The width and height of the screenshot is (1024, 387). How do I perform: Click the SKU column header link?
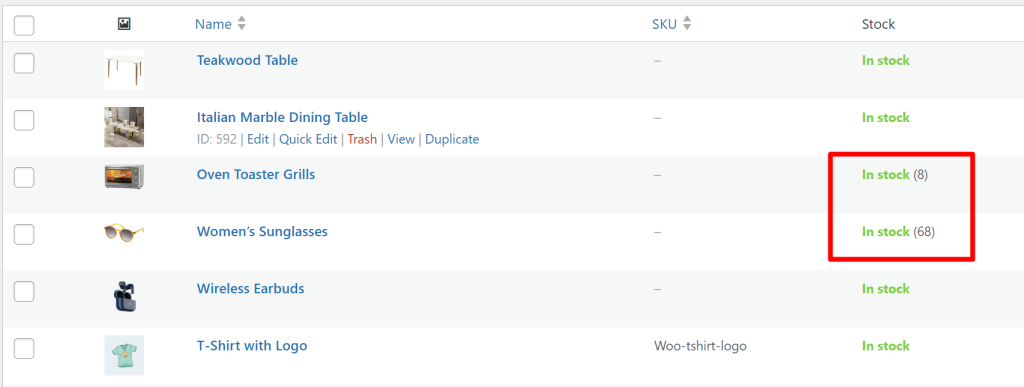[x=665, y=24]
